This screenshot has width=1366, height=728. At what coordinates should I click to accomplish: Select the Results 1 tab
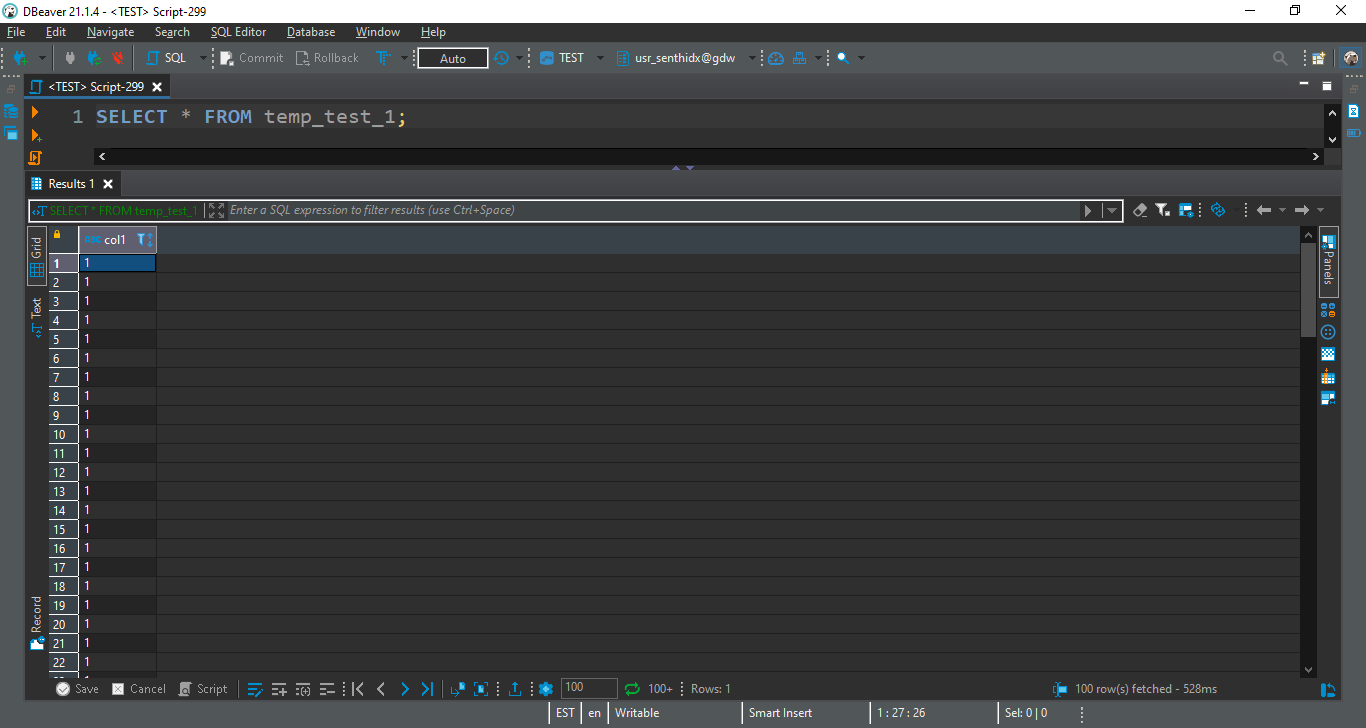(72, 184)
